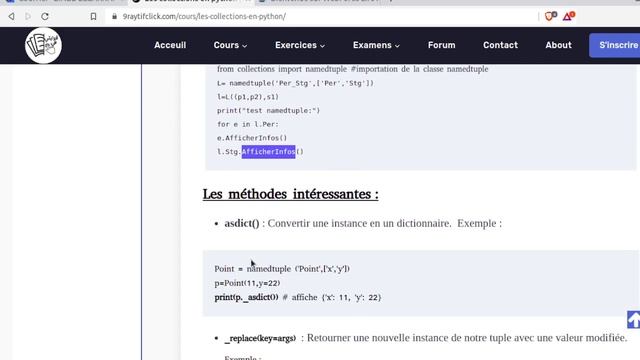Image resolution: width=640 pixels, height=360 pixels.
Task: Click the asdict() bullet term
Action: (x=242, y=223)
